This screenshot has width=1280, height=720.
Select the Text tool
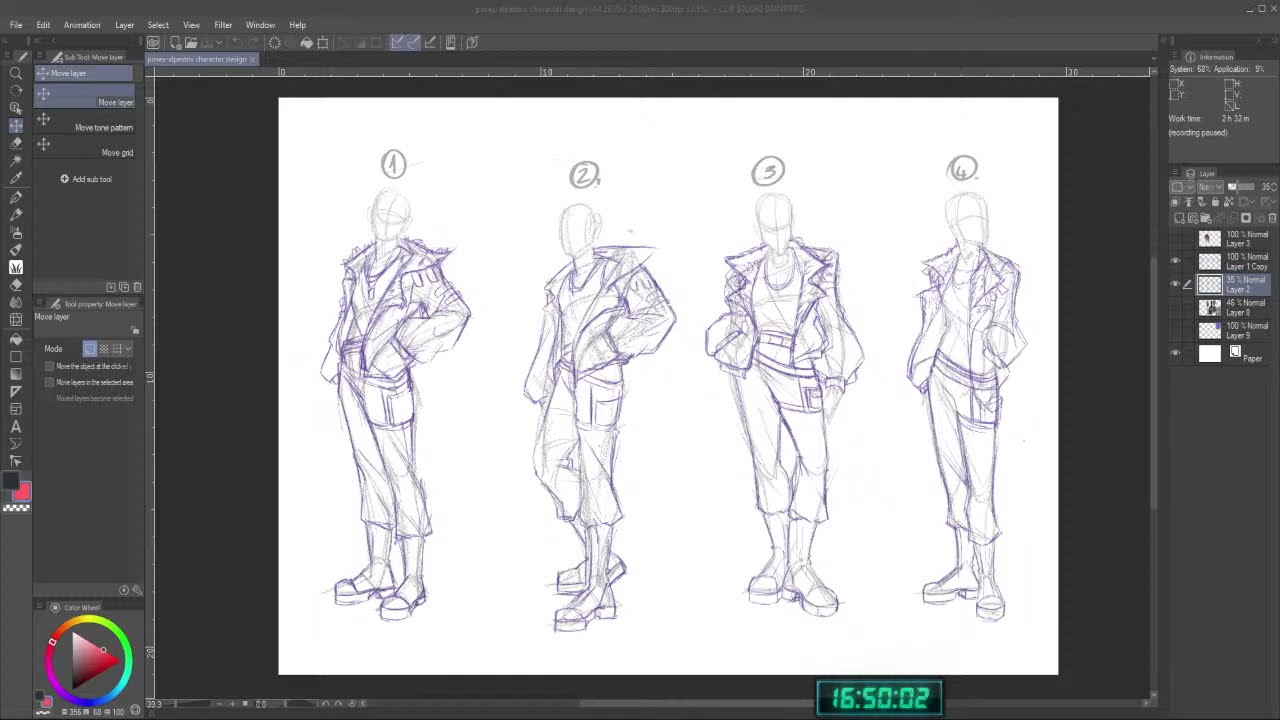point(16,427)
